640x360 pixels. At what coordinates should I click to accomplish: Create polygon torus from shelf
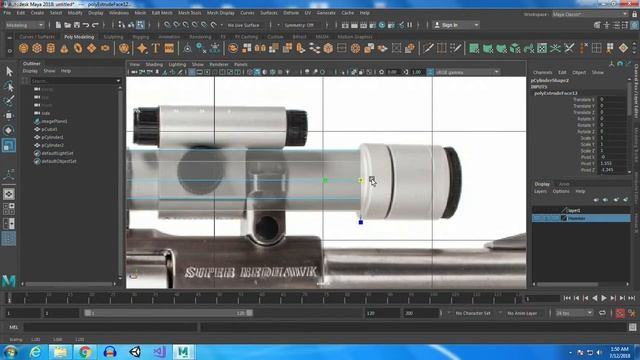pos(78,49)
